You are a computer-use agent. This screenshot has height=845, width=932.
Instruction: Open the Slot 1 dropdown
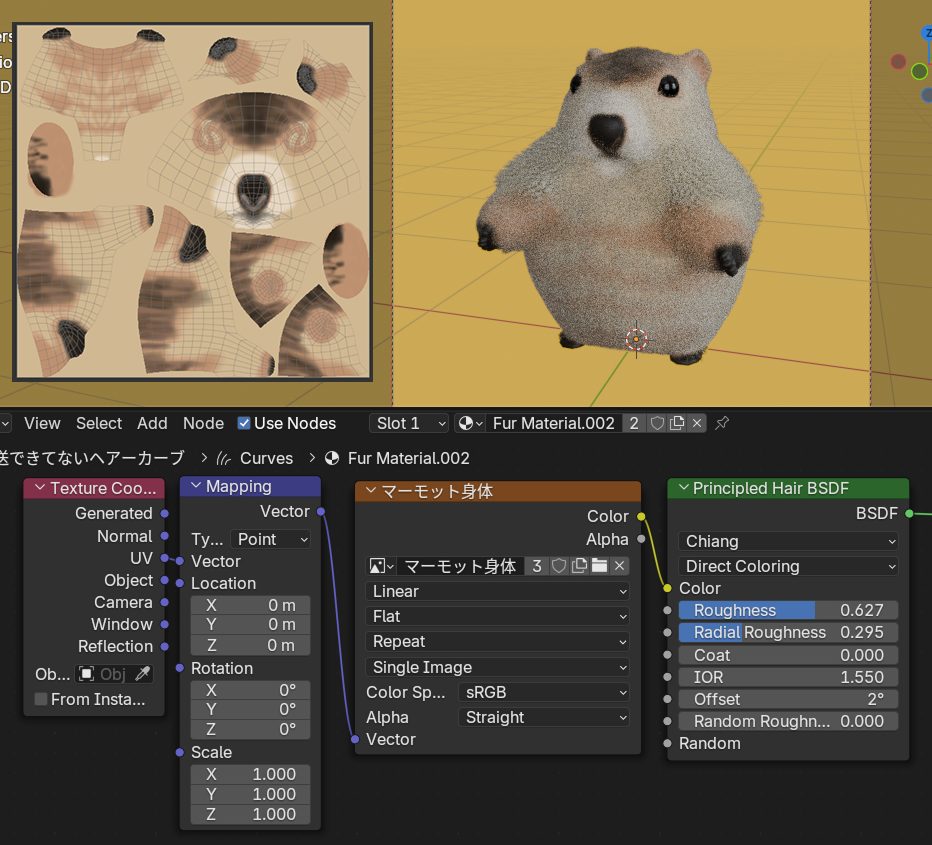(409, 423)
